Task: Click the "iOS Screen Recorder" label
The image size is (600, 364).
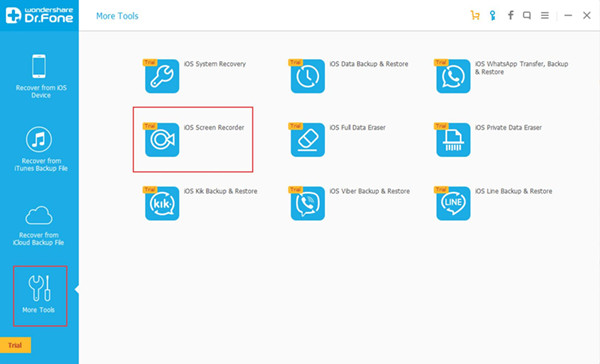Action: (214, 127)
